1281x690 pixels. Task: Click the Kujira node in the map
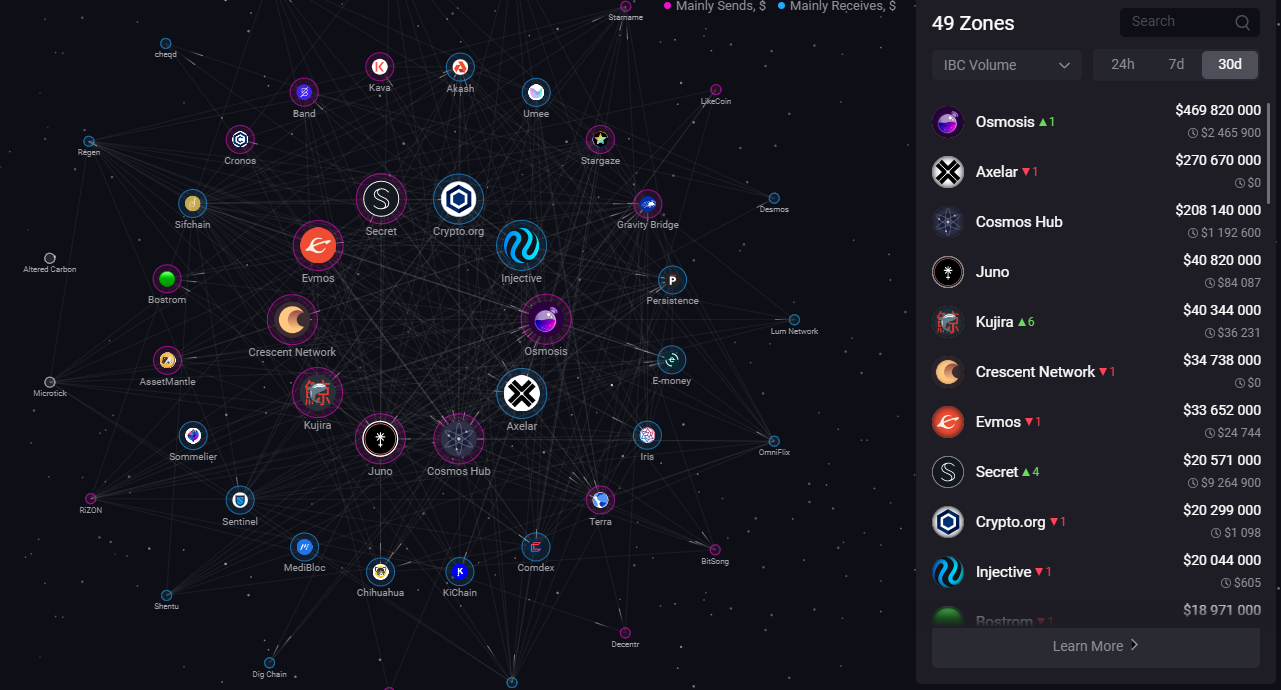pos(317,392)
